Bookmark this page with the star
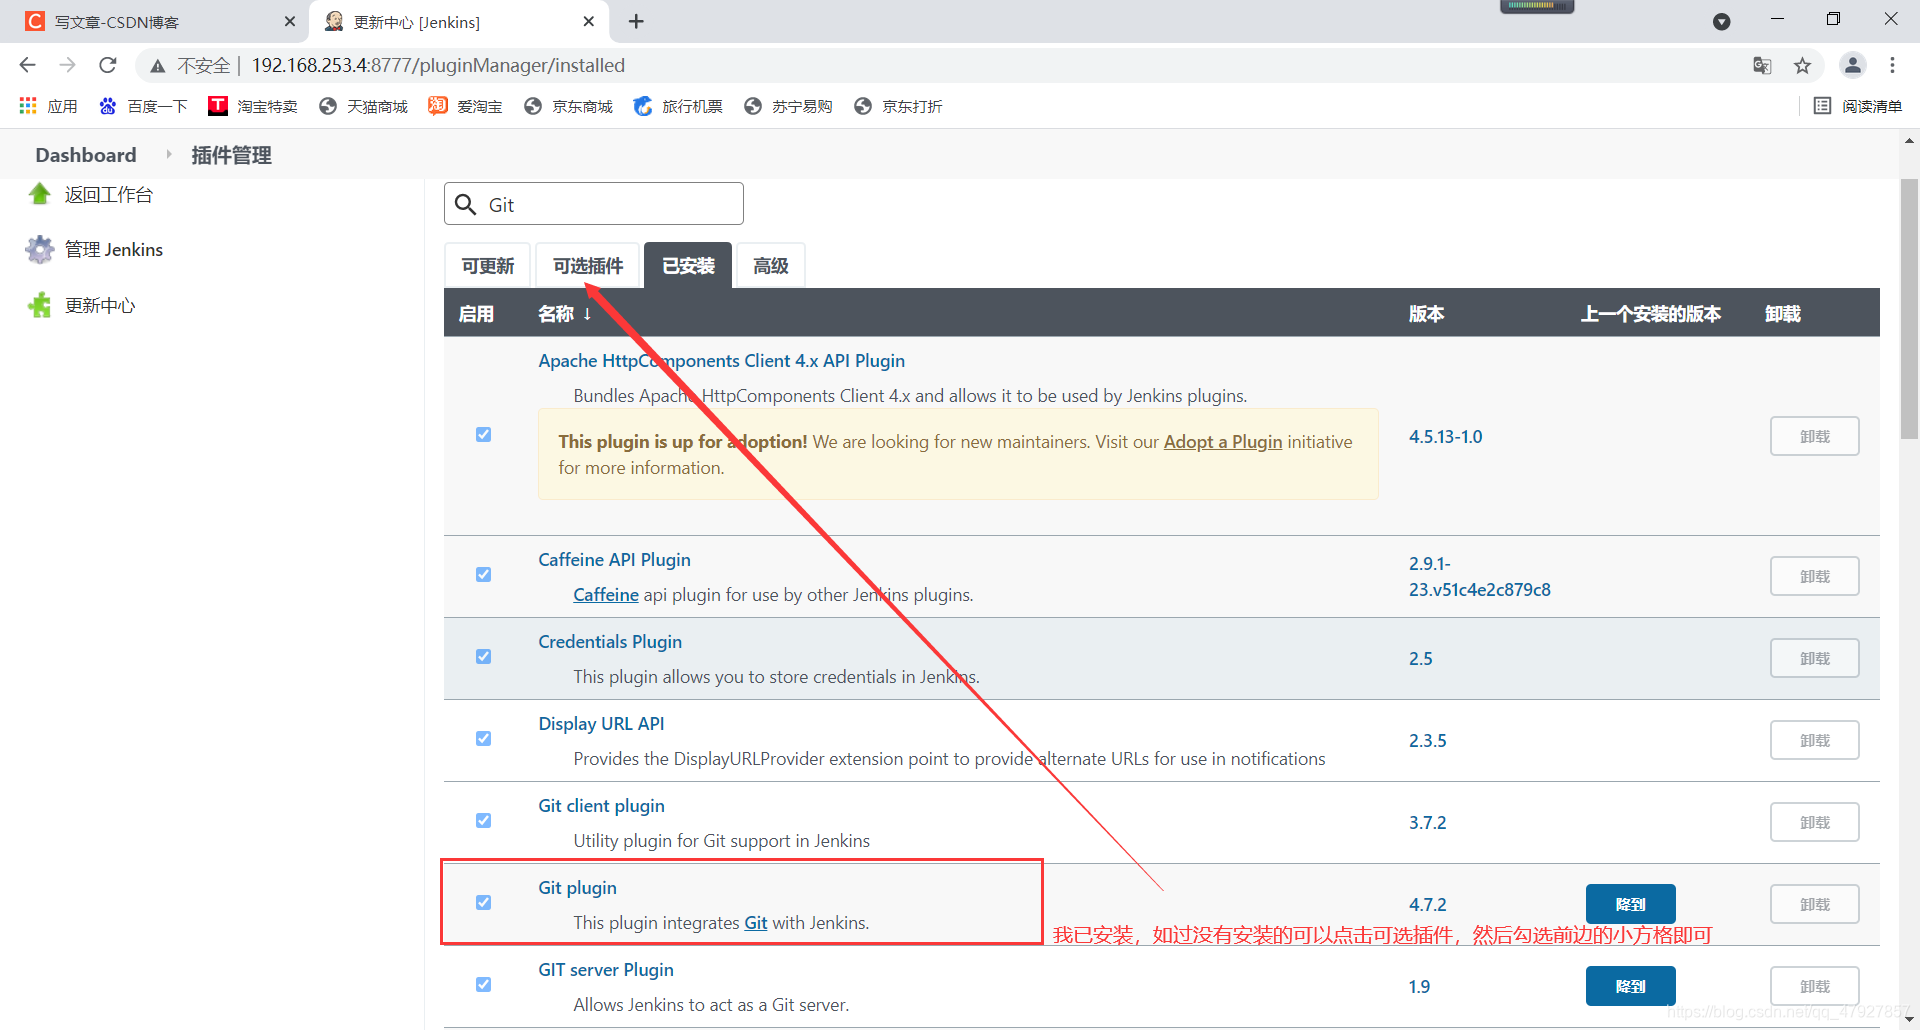The width and height of the screenshot is (1920, 1030). click(x=1802, y=66)
